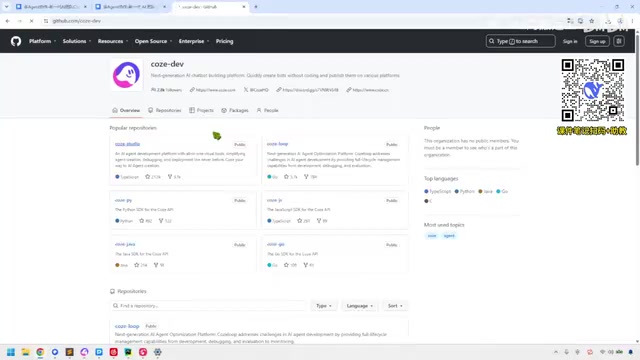Expand the Enterprise menu

pos(194,41)
